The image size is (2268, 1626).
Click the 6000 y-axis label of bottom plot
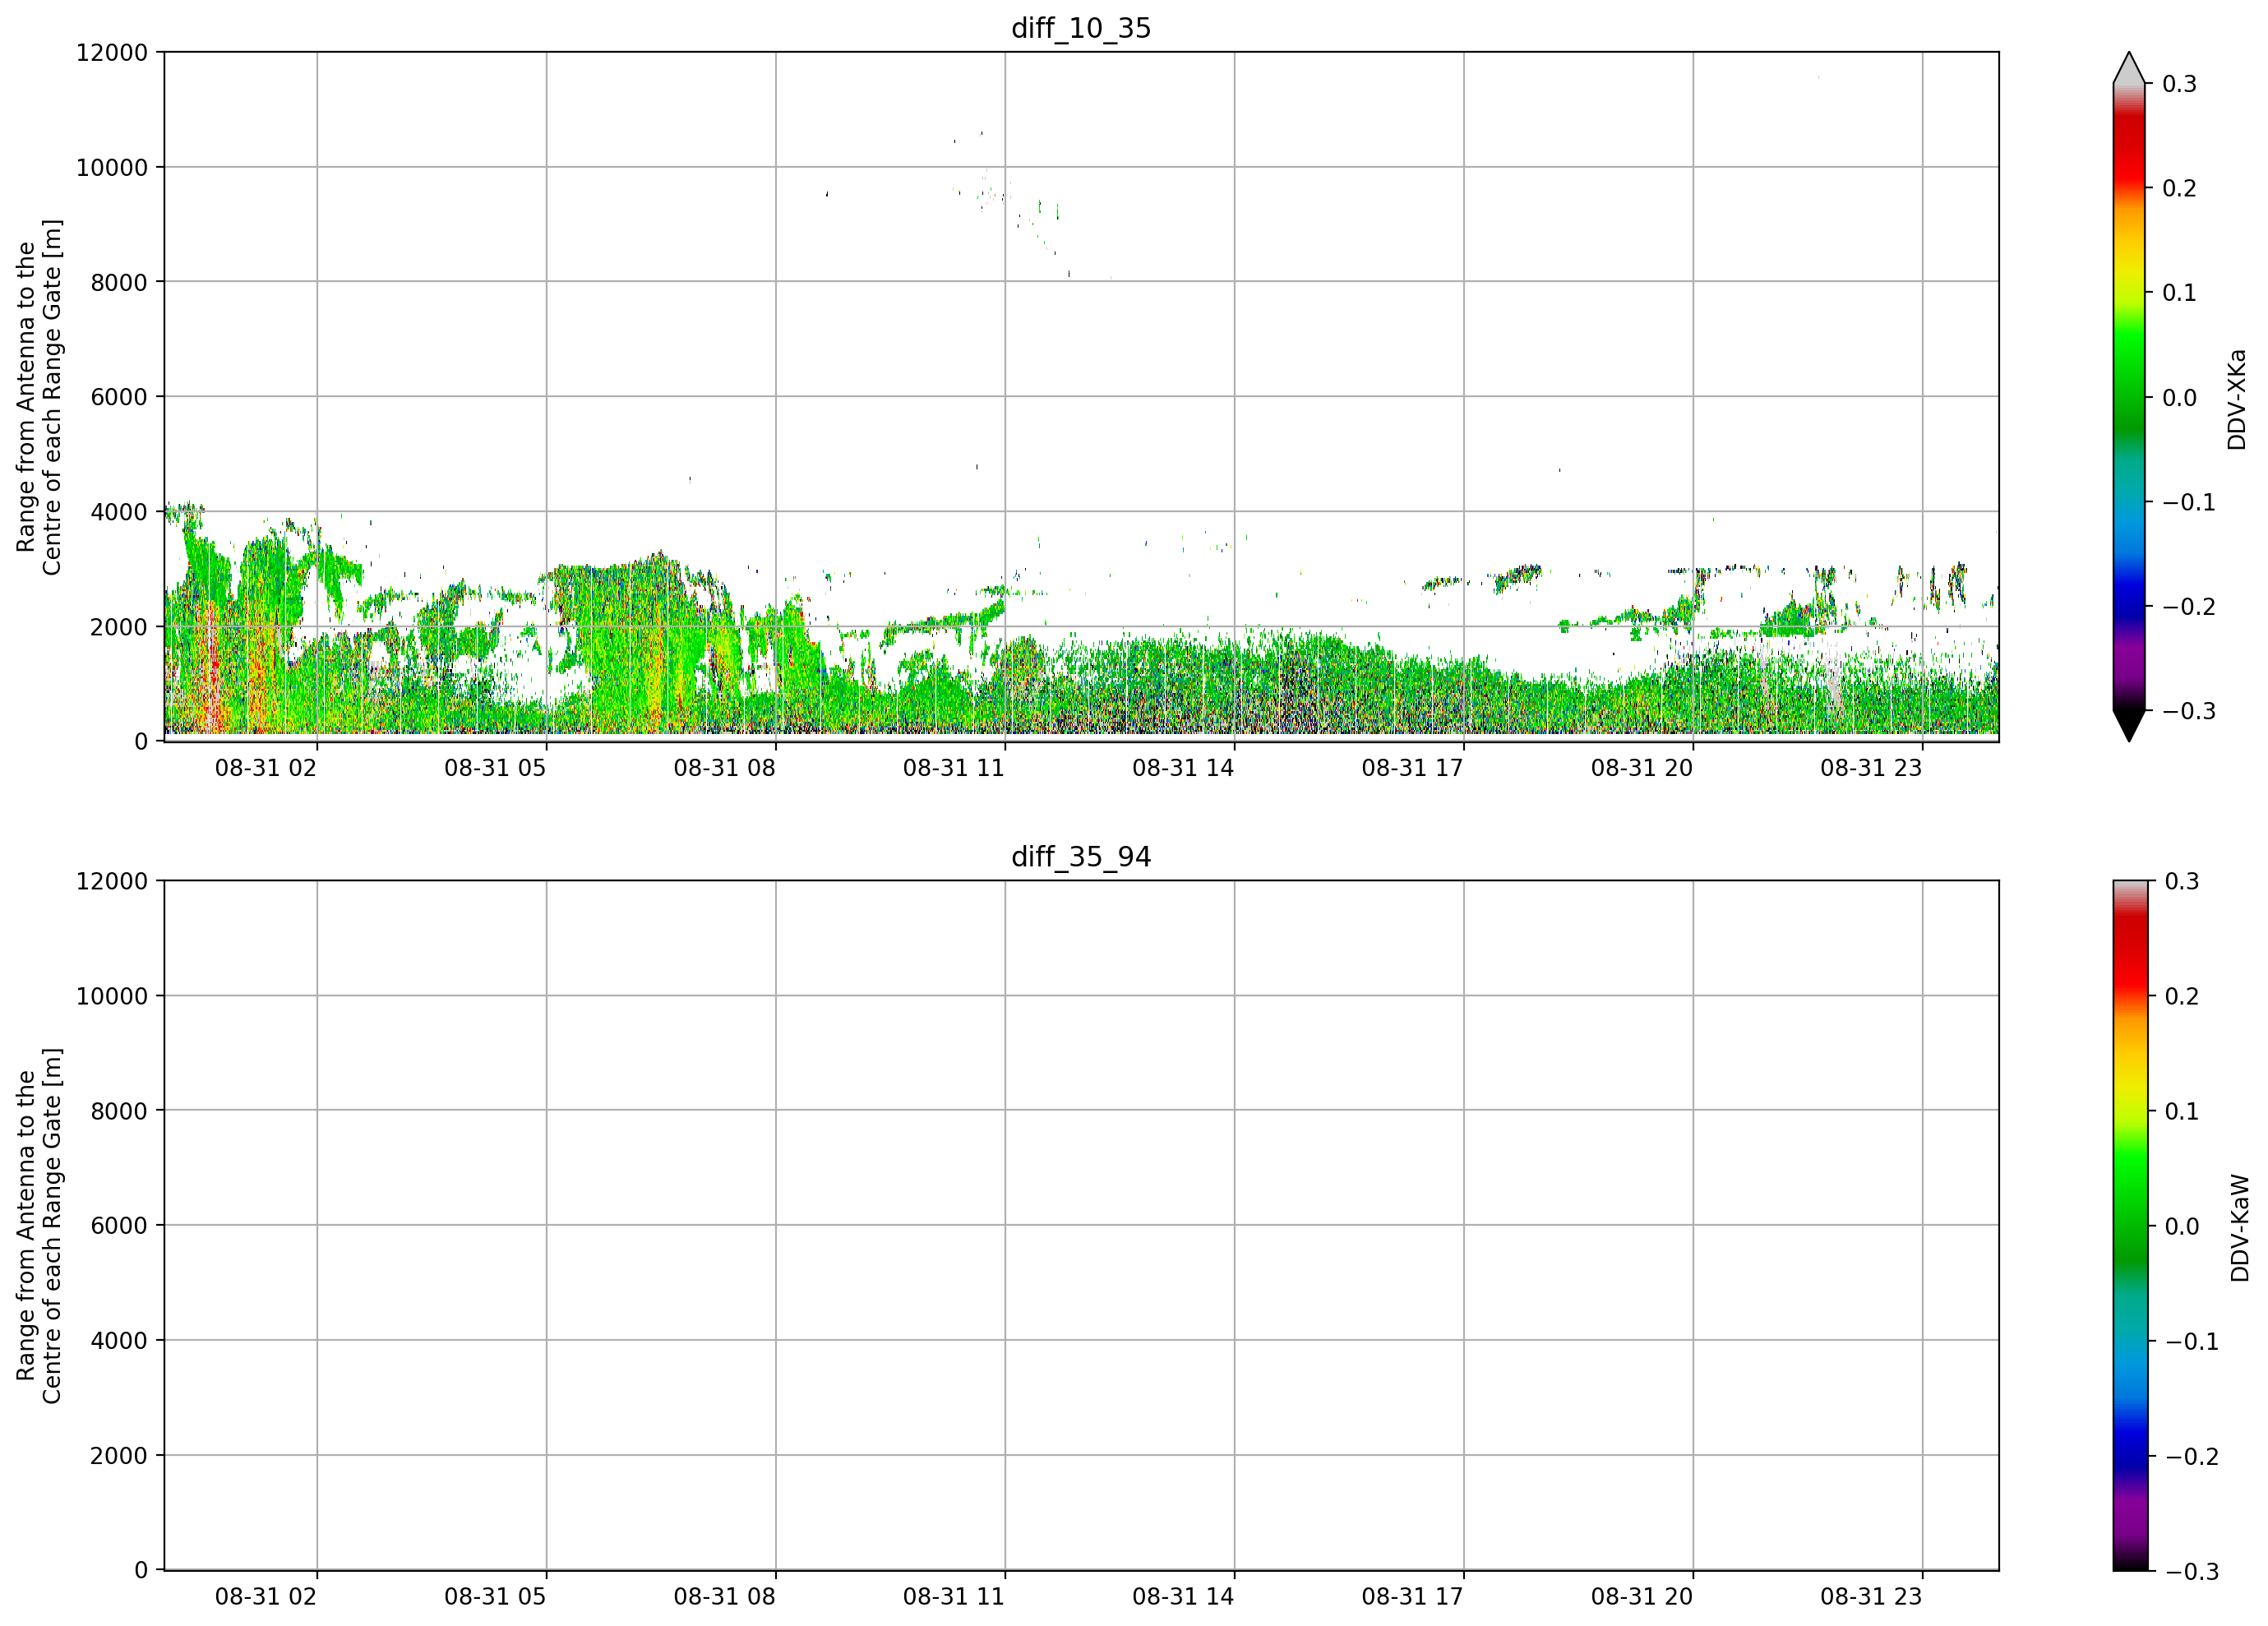coord(118,1226)
